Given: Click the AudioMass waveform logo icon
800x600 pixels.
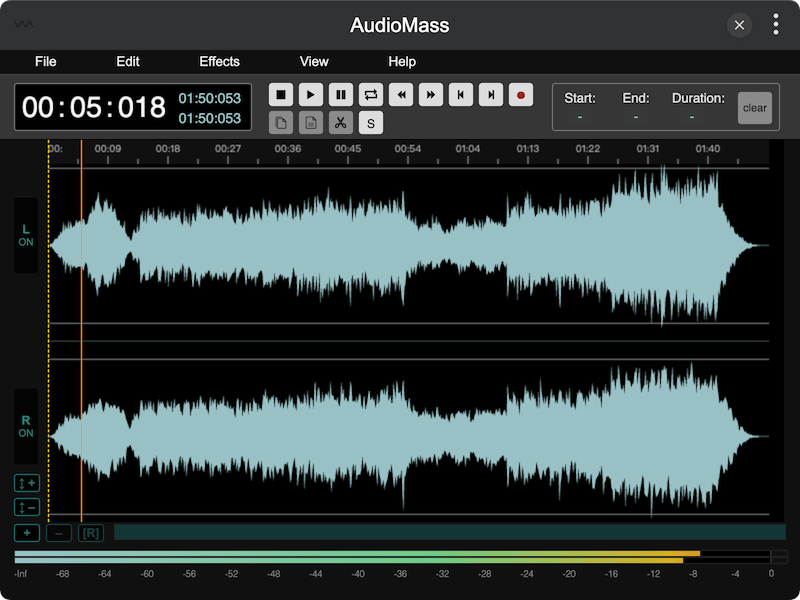Looking at the screenshot, I should 24,24.
